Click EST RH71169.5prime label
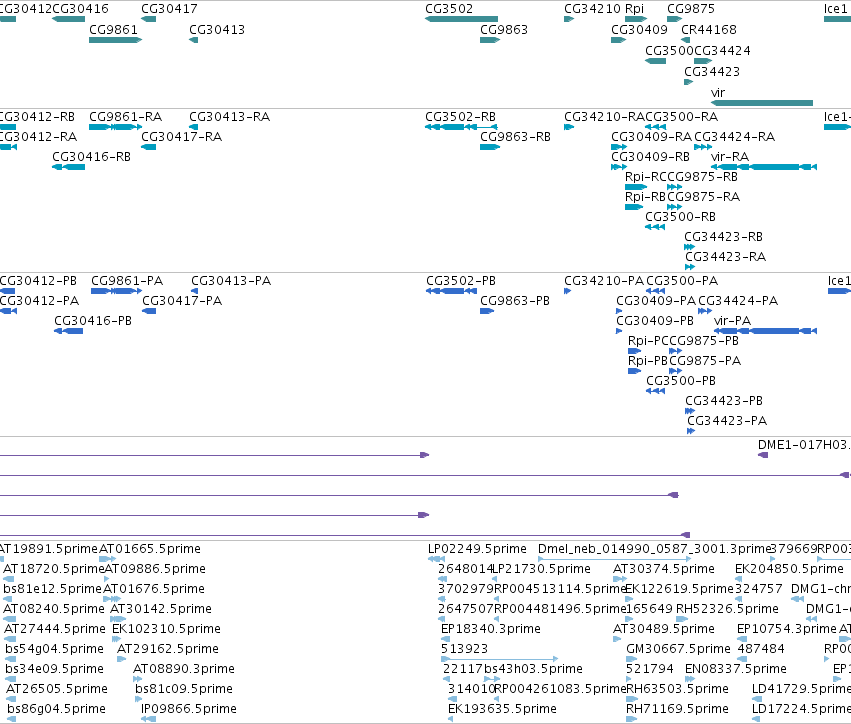The image size is (851, 724). click(677, 708)
